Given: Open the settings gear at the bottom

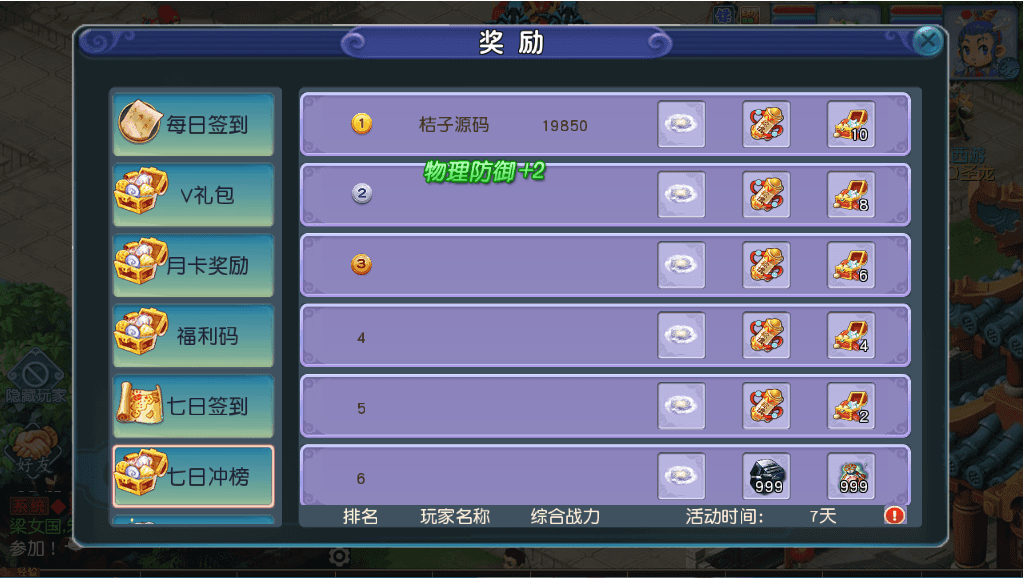Looking at the screenshot, I should pos(339,556).
